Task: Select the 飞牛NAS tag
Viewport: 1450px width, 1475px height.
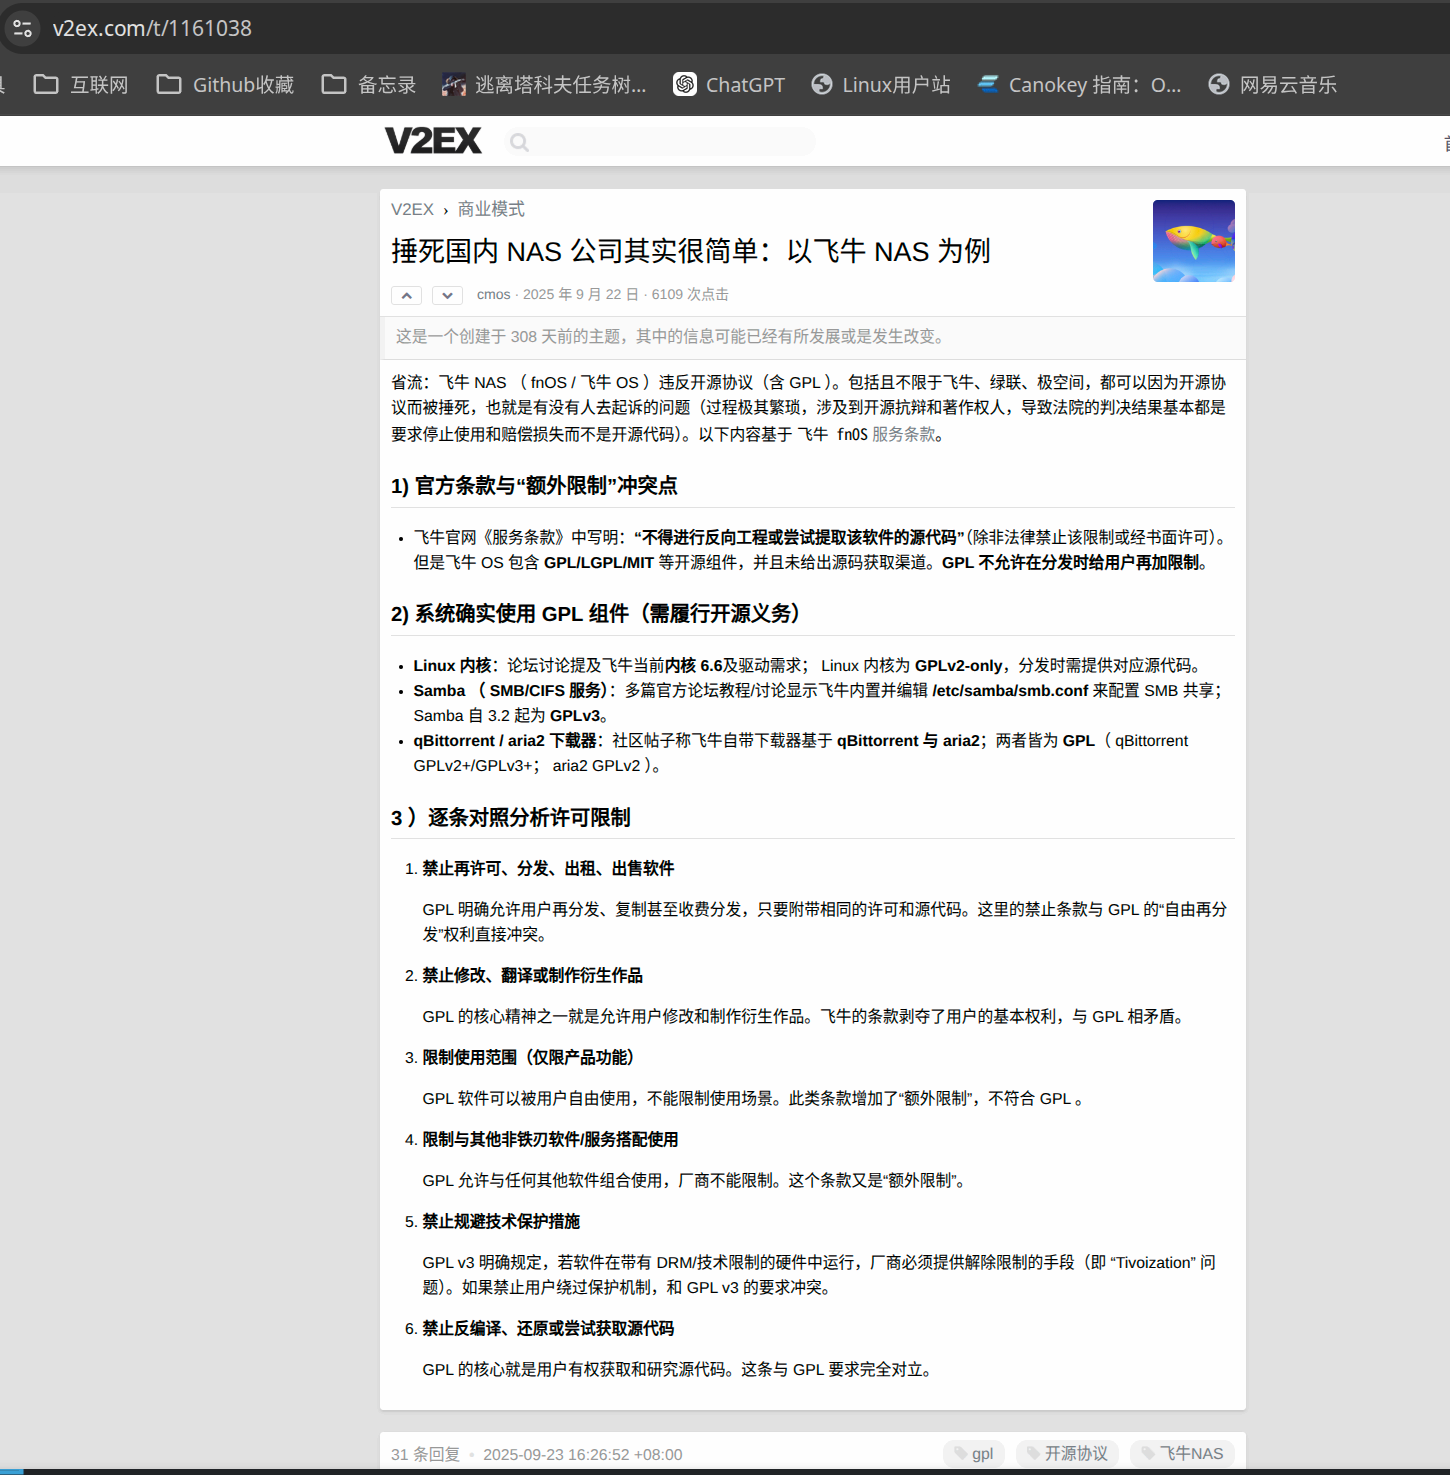Action: pyautogui.click(x=1183, y=1453)
